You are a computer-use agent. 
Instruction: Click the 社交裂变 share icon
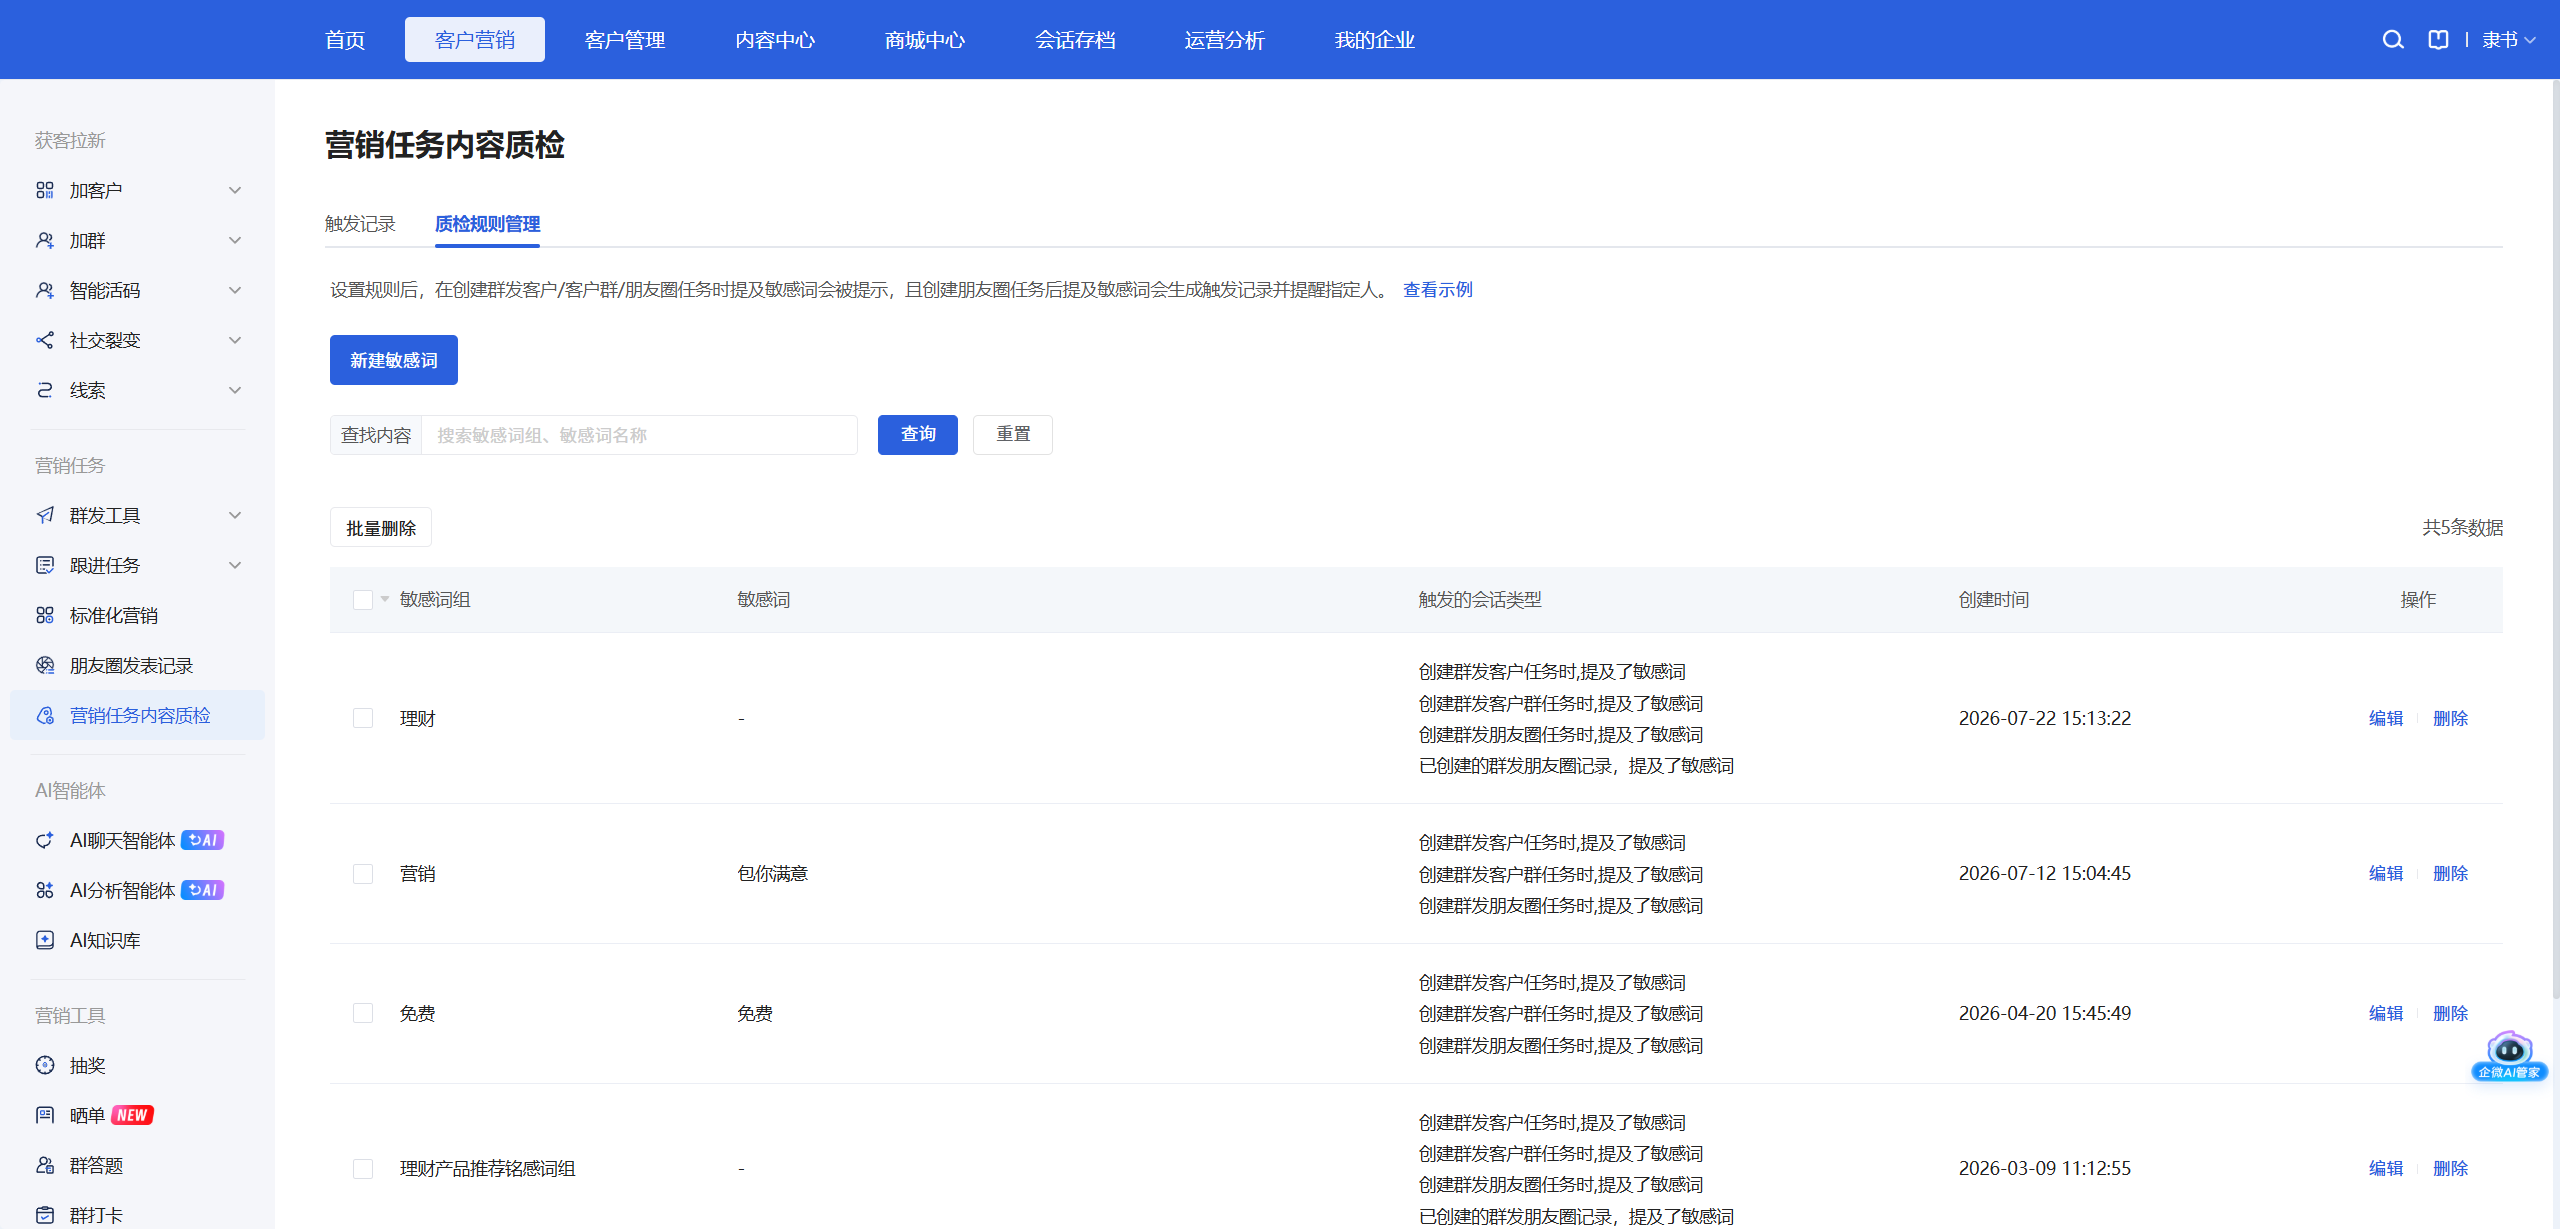45,340
